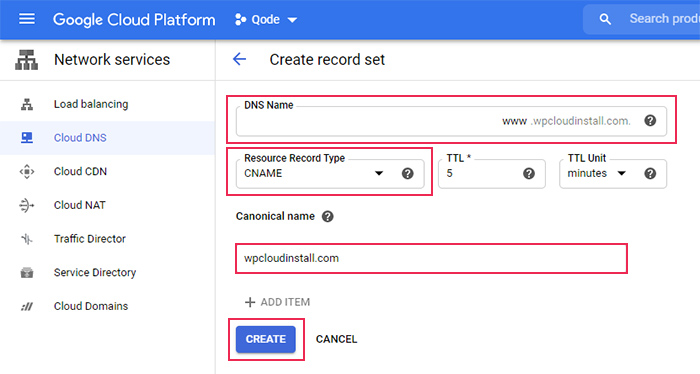Open Cloud NAT page

tap(107, 205)
